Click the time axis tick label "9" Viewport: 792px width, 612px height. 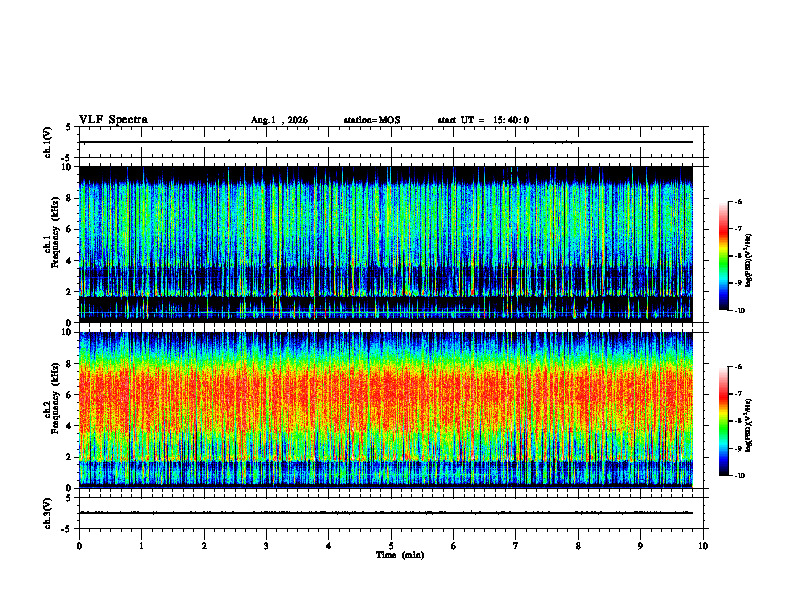(640, 546)
